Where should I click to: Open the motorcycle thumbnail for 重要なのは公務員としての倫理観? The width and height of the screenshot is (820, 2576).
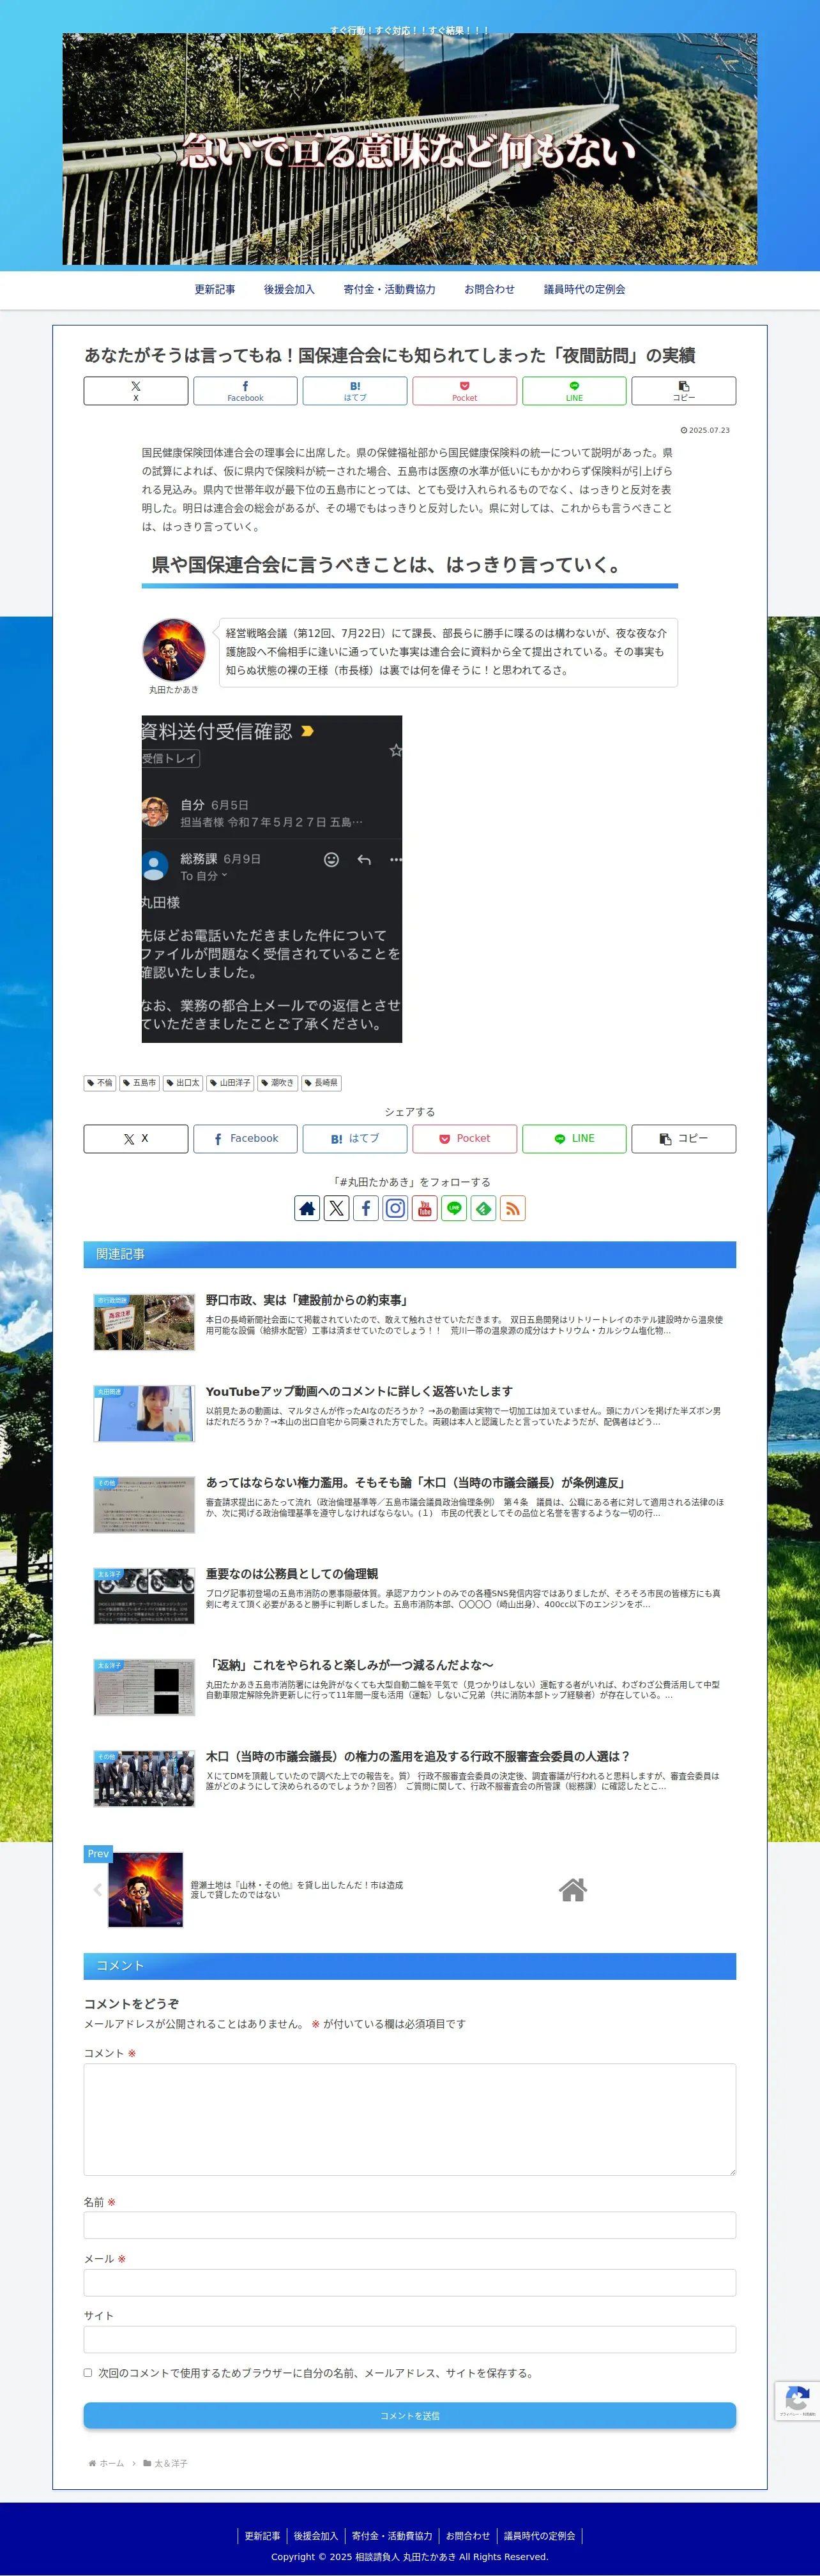[x=144, y=1595]
